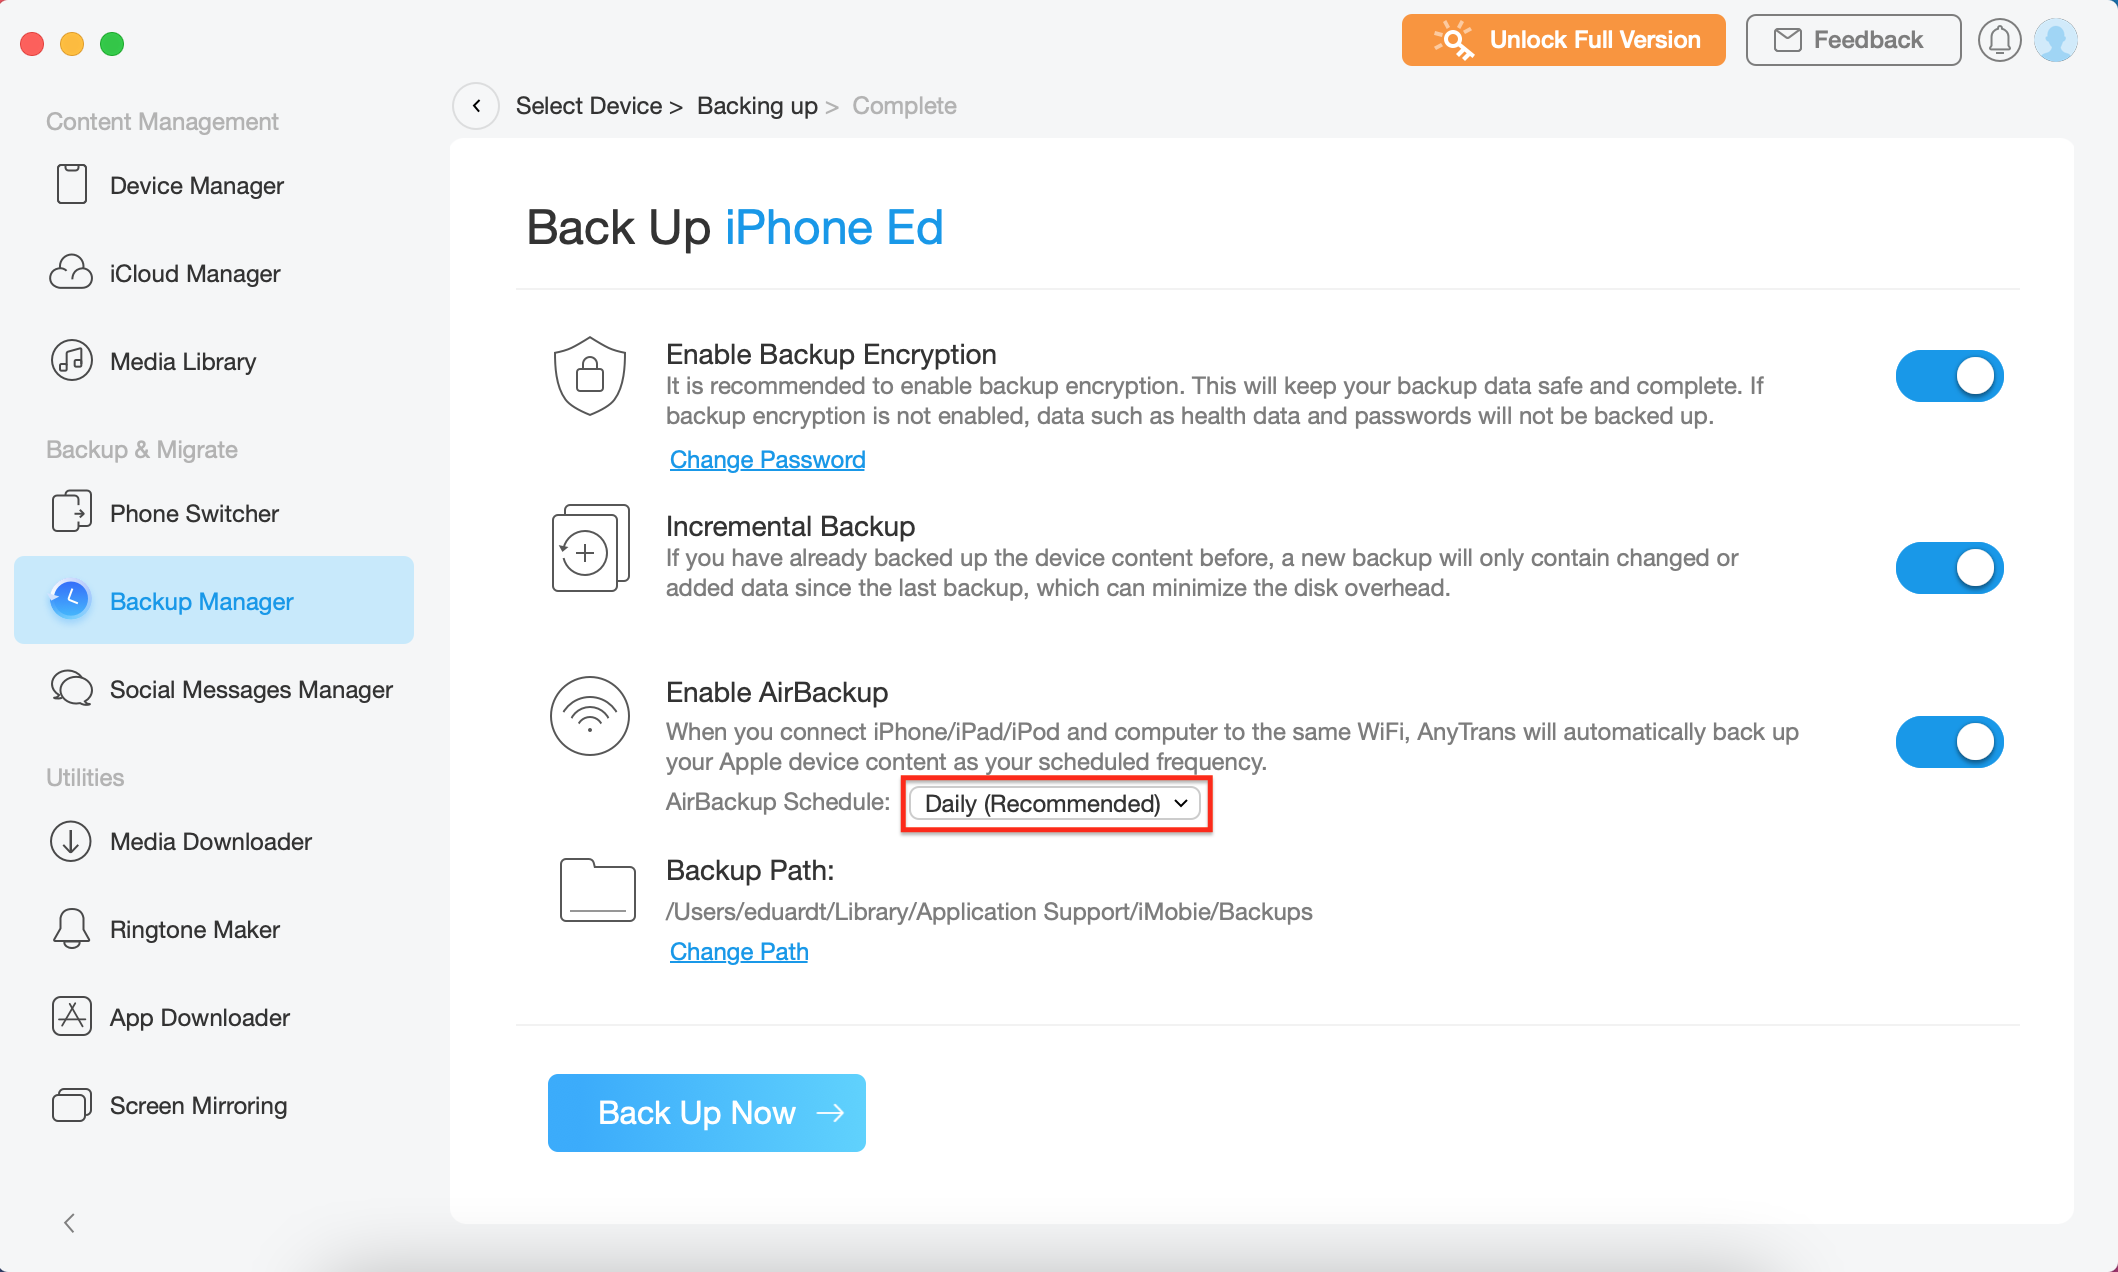Viewport: 2118px width, 1272px height.
Task: Select Media Downloader in sidebar
Action: 210,841
